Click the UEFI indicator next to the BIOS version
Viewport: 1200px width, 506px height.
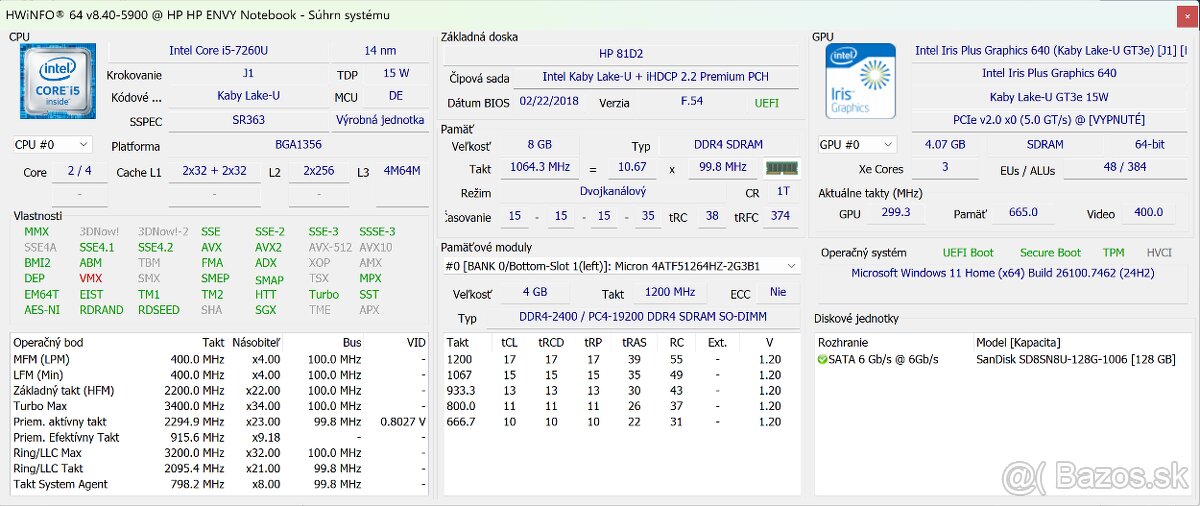767,102
